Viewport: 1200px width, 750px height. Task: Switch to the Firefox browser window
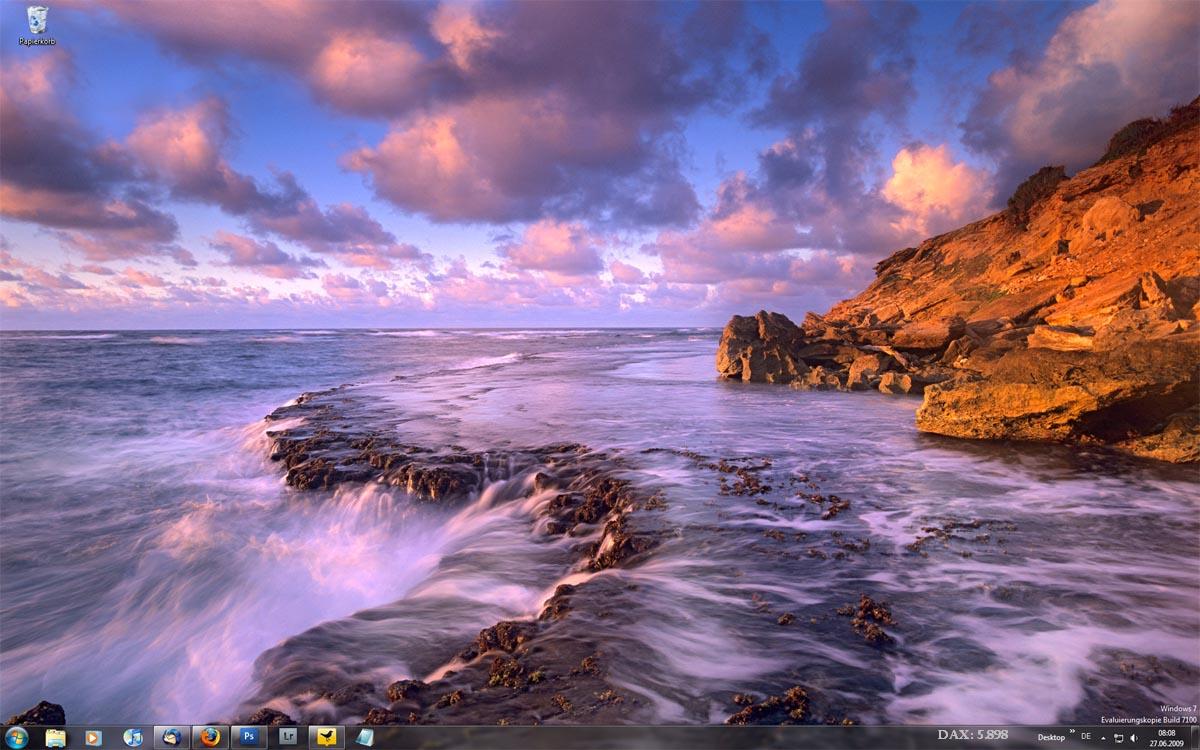pyautogui.click(x=210, y=738)
